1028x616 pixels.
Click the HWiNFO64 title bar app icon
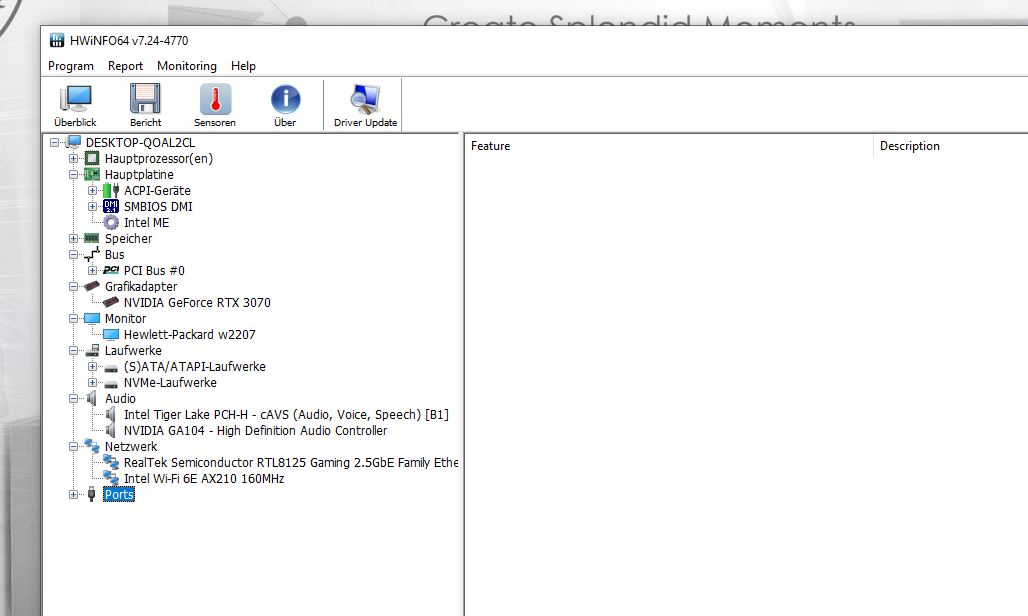57,40
